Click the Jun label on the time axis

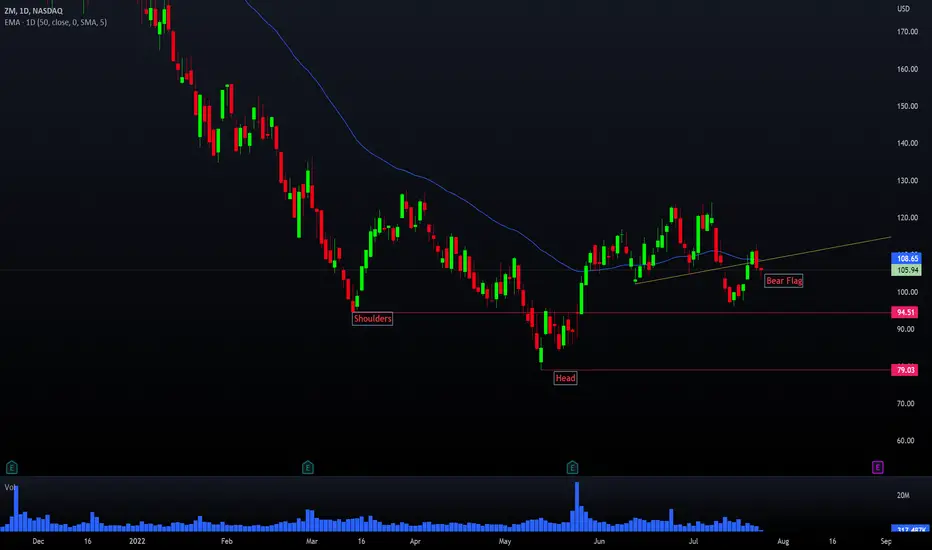[599, 541]
